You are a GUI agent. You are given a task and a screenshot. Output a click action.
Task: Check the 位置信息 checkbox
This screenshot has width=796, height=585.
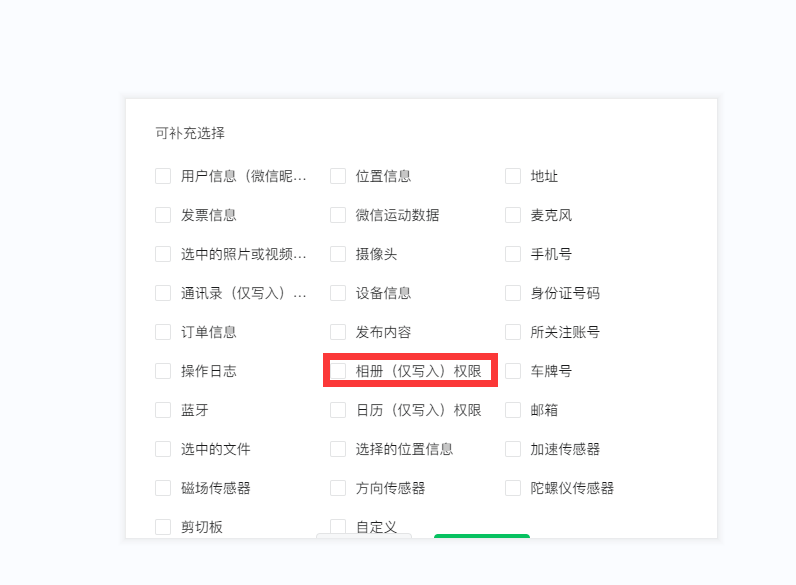(338, 176)
